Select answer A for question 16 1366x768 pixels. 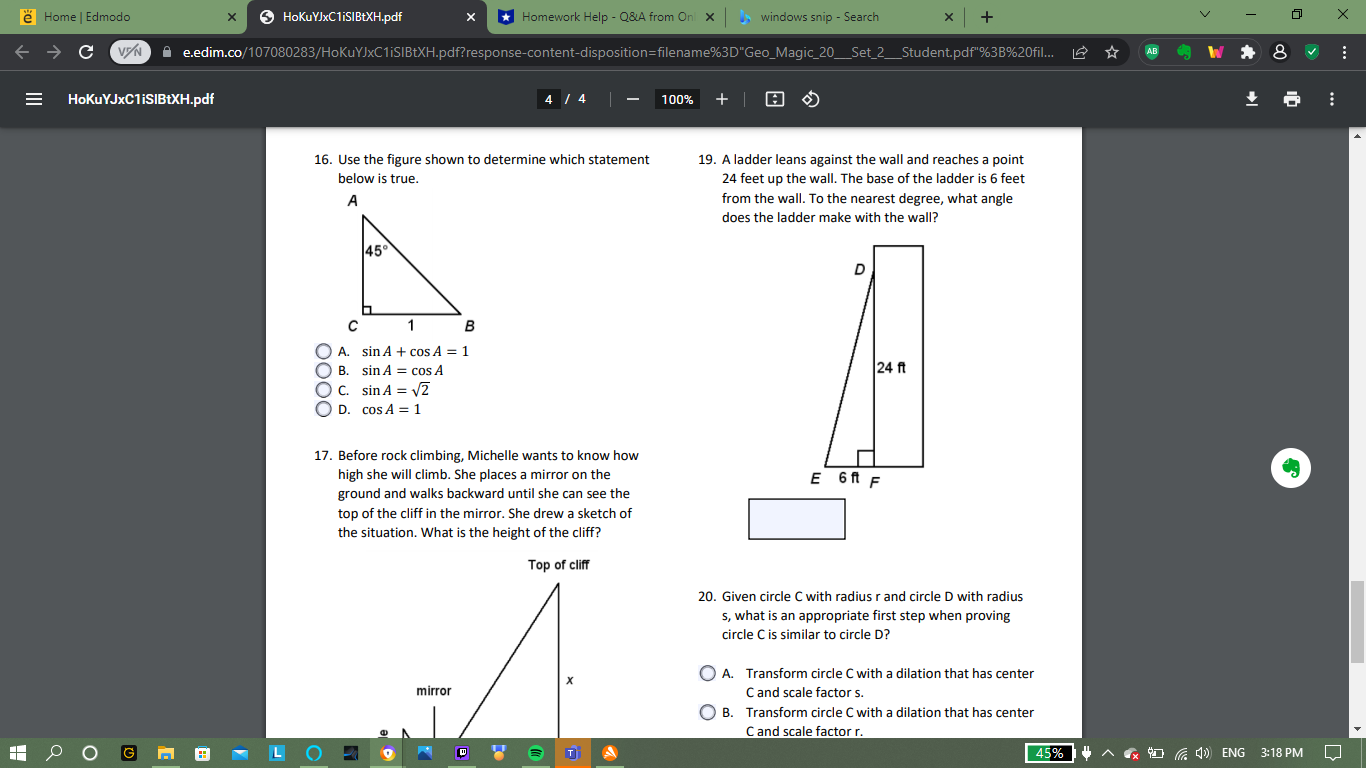[322, 351]
